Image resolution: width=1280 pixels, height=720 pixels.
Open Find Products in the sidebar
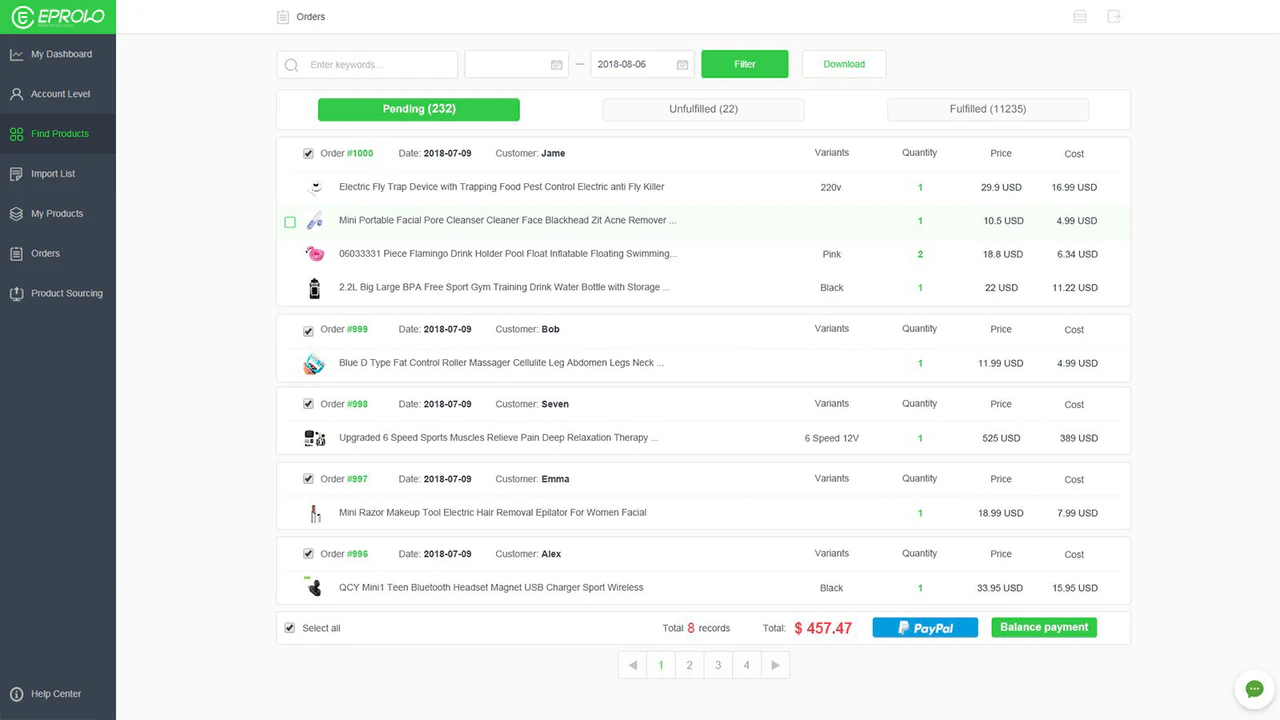pyautogui.click(x=58, y=133)
